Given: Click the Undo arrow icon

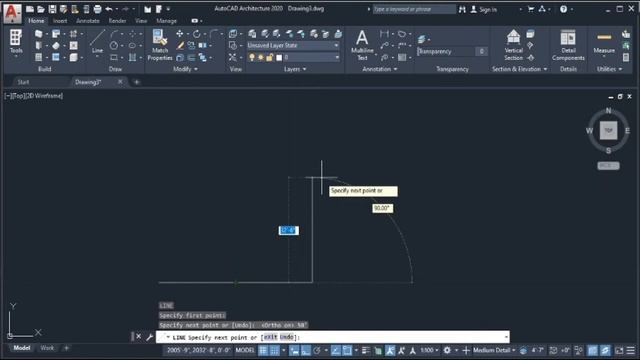Looking at the screenshot, I should click(x=109, y=9).
